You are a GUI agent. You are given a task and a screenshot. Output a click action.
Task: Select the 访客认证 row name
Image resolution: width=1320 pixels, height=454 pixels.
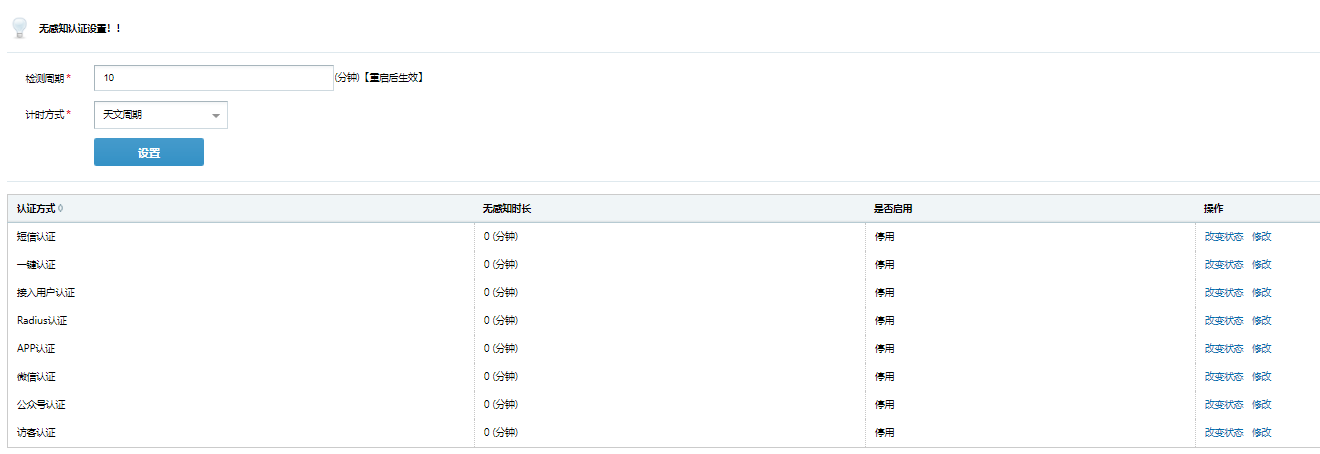pyautogui.click(x=36, y=433)
